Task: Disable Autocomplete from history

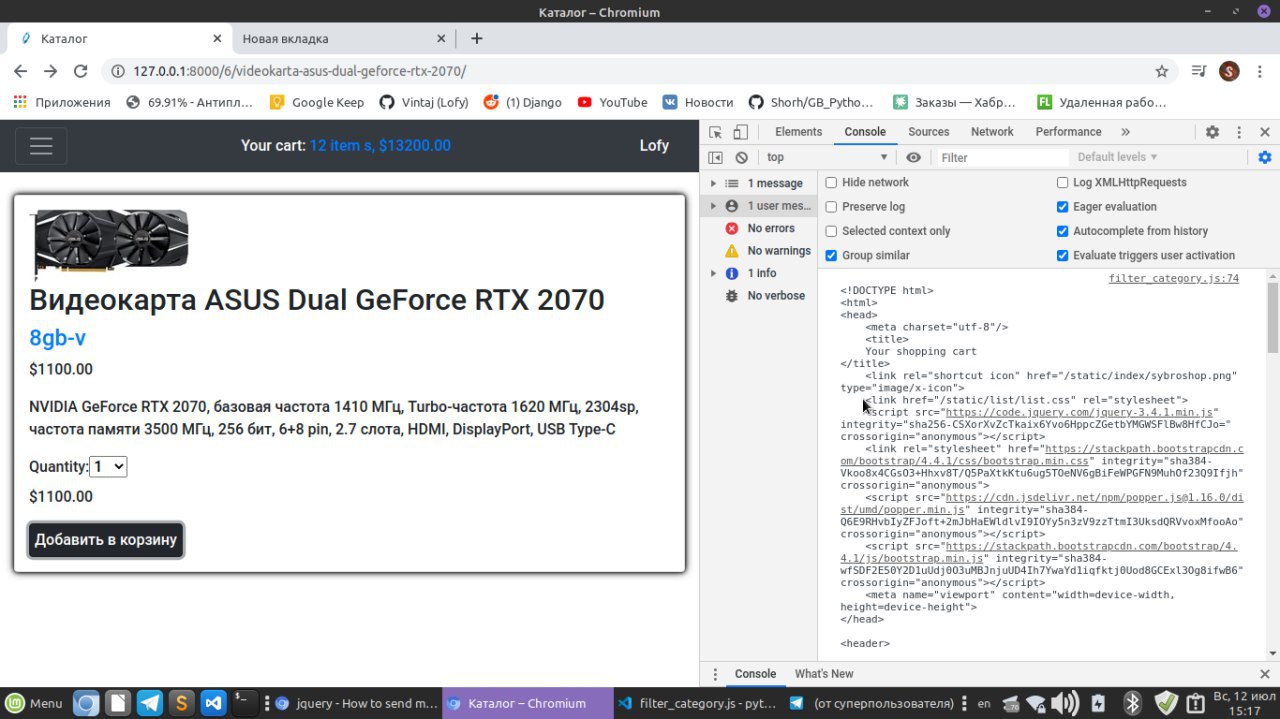Action: click(1063, 231)
